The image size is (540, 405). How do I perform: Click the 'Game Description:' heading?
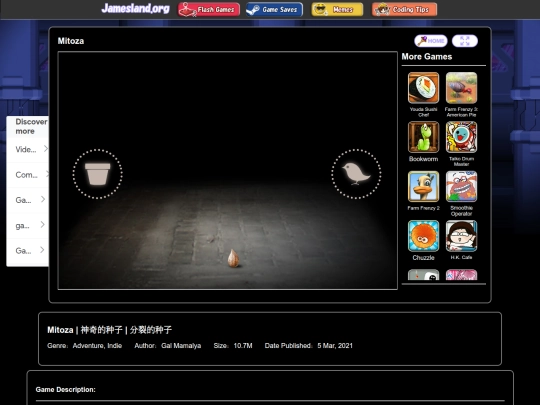[65, 390]
